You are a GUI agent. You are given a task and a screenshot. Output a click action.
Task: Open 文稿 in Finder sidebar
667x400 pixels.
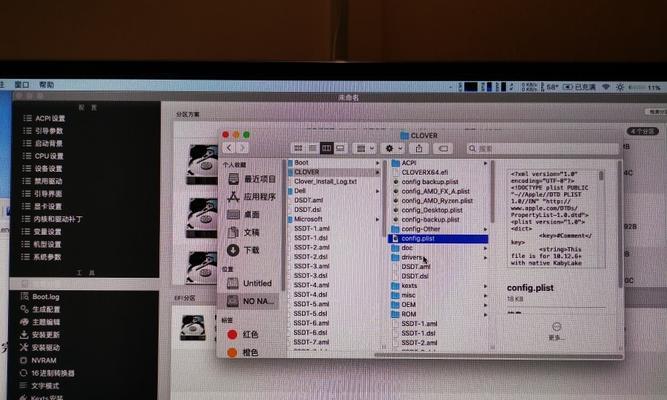[243, 232]
